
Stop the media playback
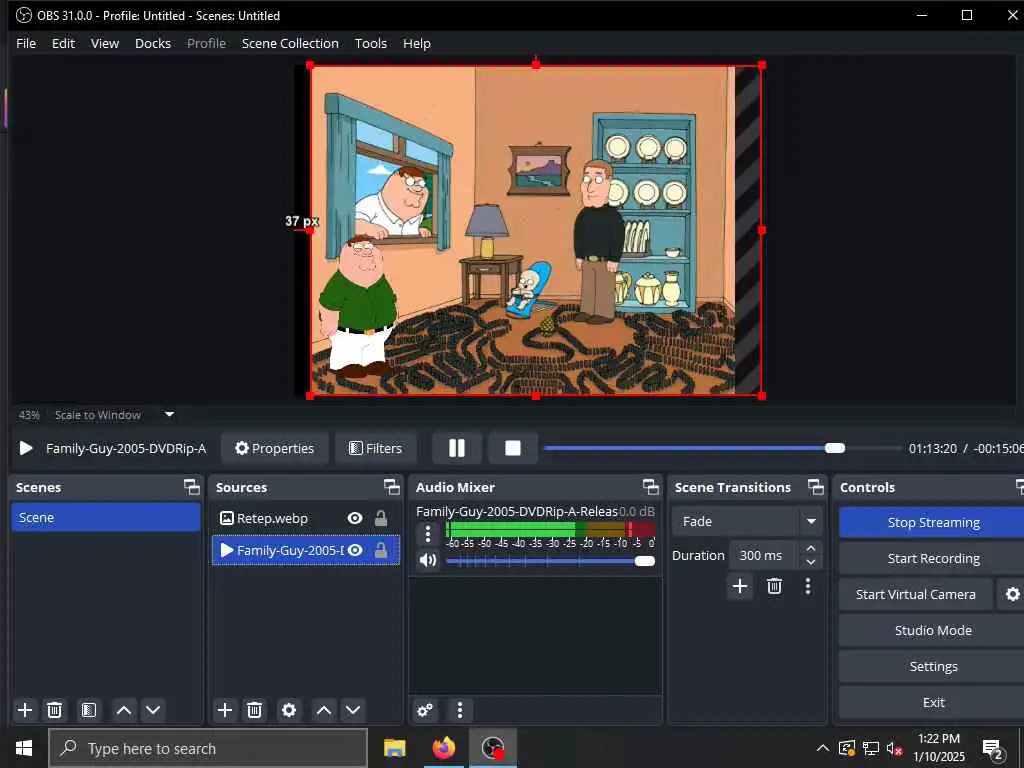(513, 448)
